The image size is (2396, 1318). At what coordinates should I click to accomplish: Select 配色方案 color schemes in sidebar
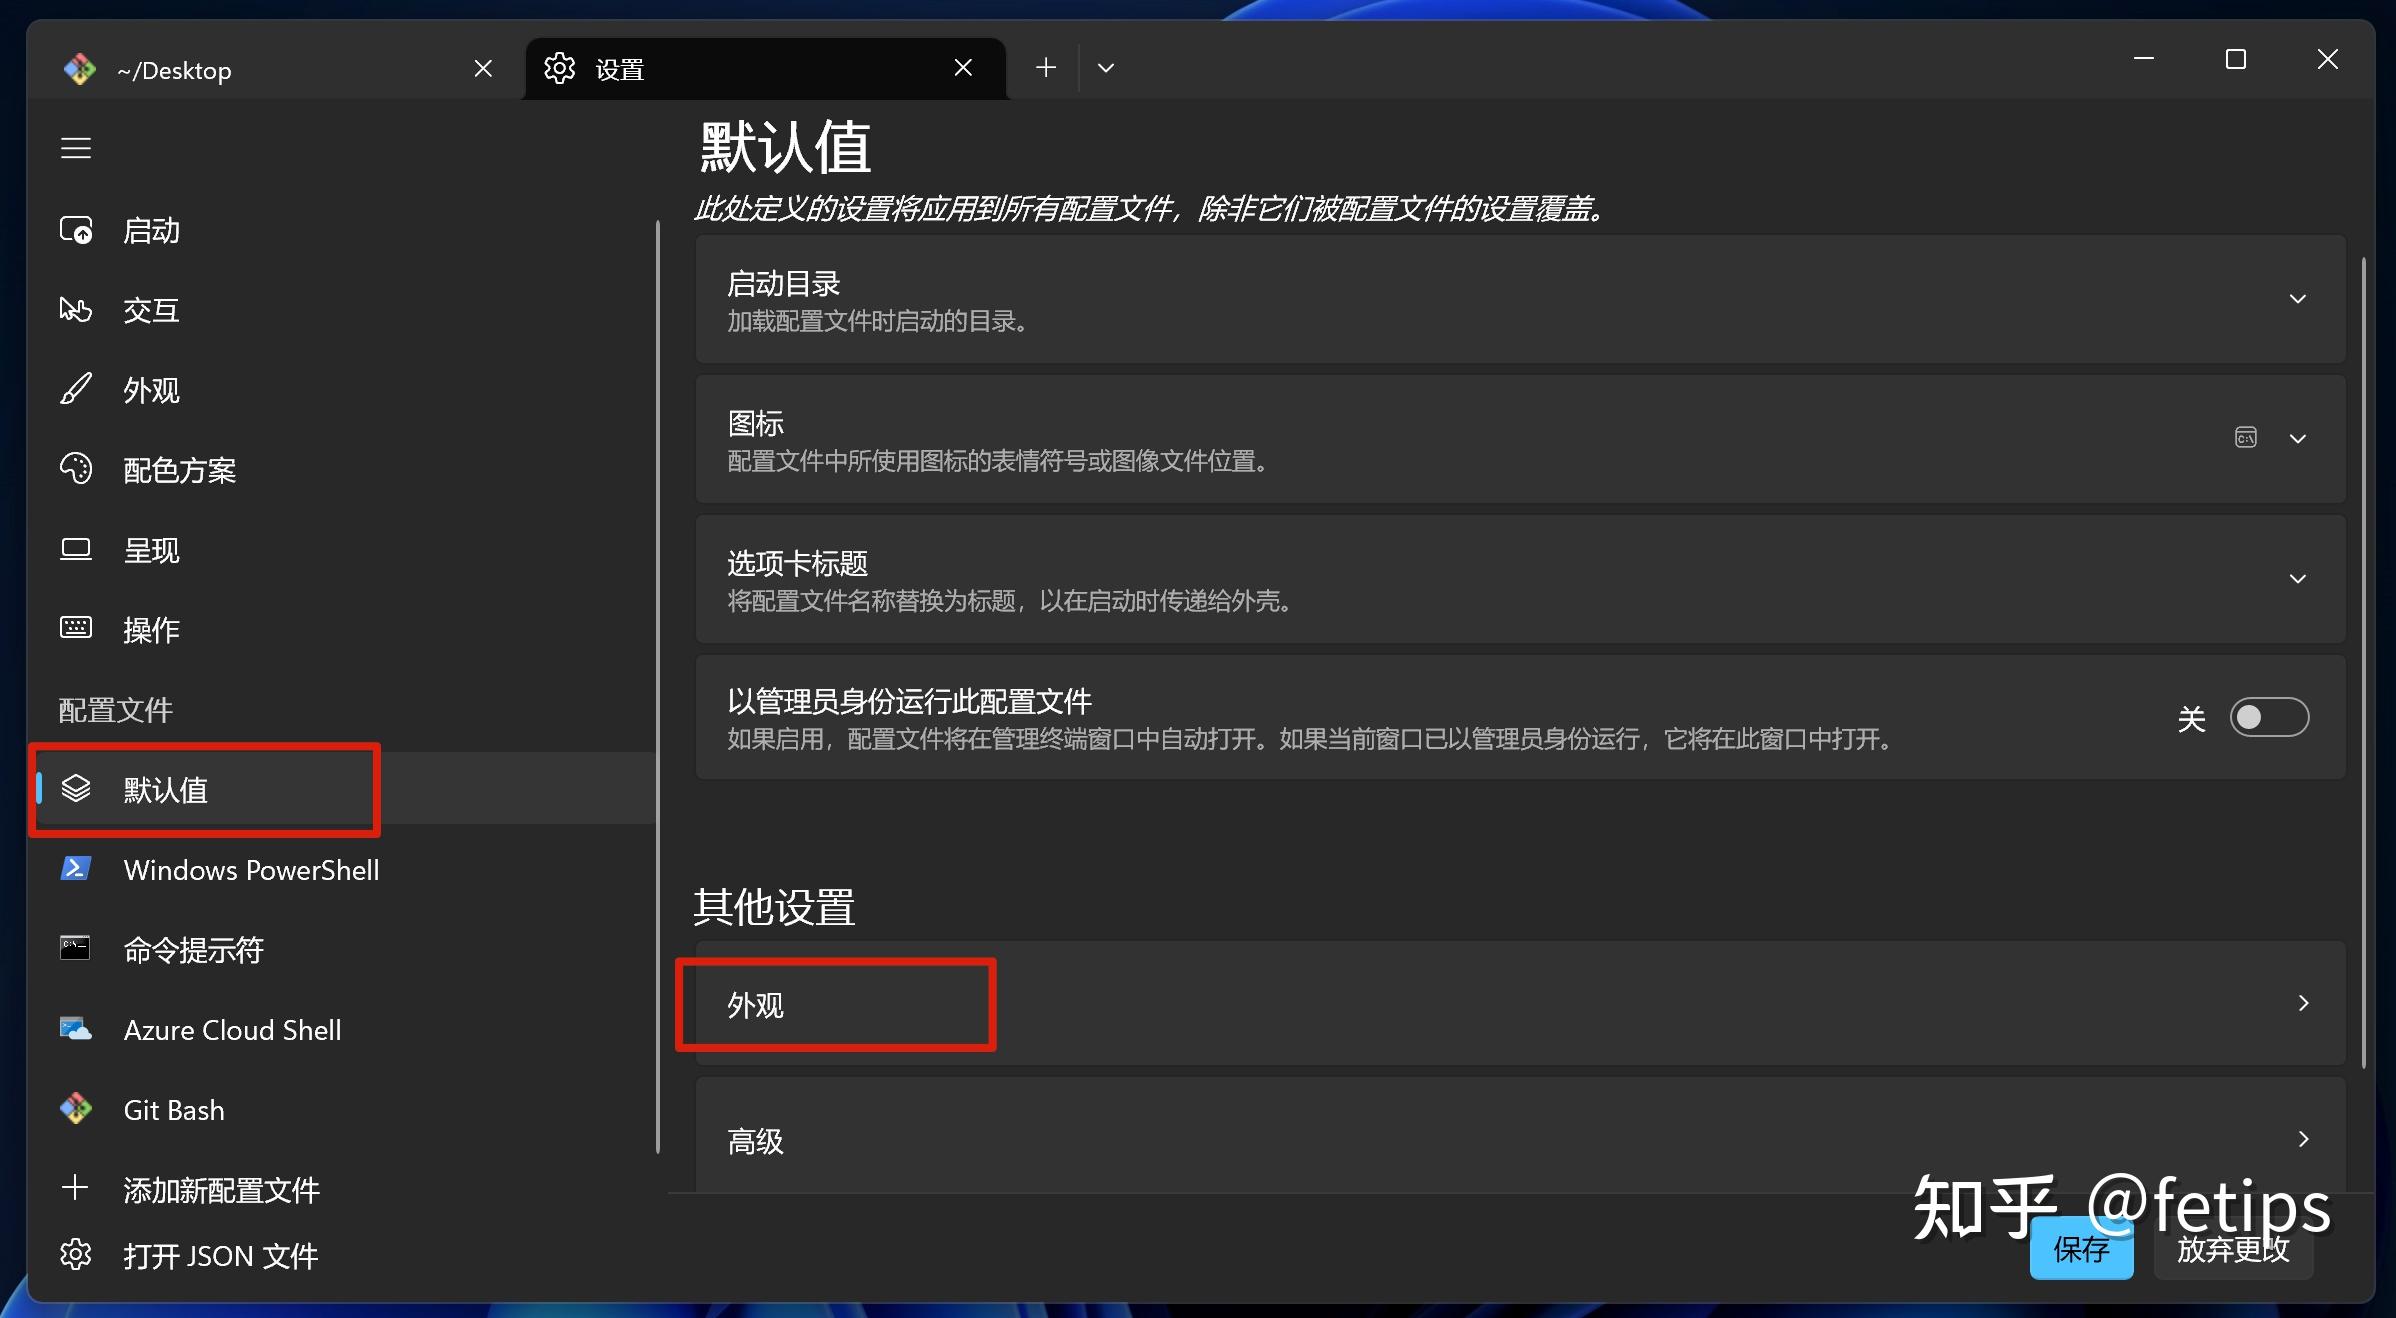(178, 471)
